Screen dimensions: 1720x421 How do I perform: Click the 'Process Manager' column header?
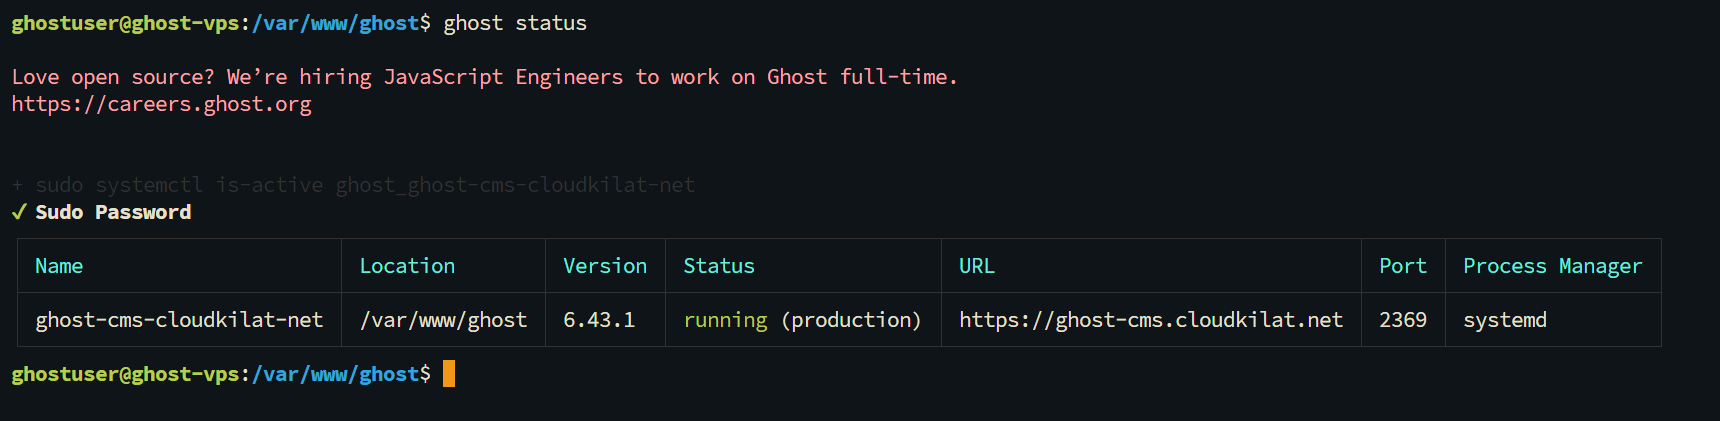pos(1553,266)
